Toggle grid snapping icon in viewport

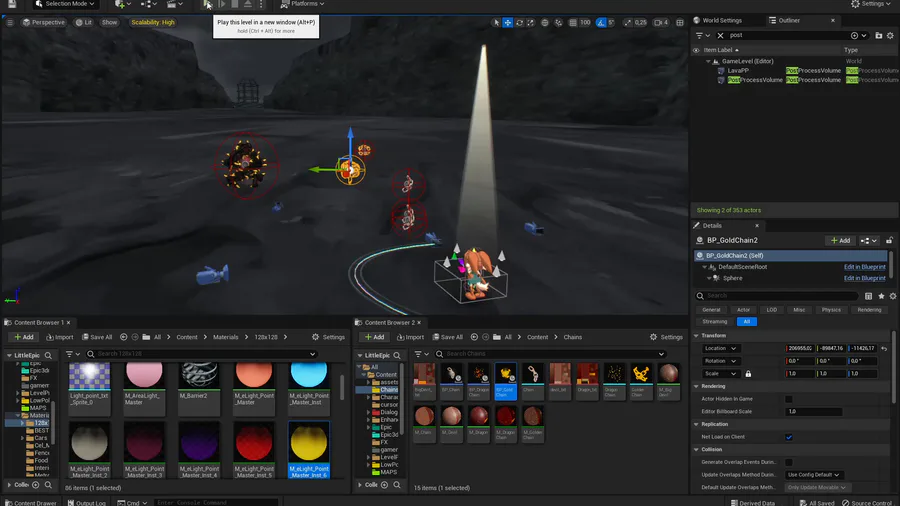573,22
